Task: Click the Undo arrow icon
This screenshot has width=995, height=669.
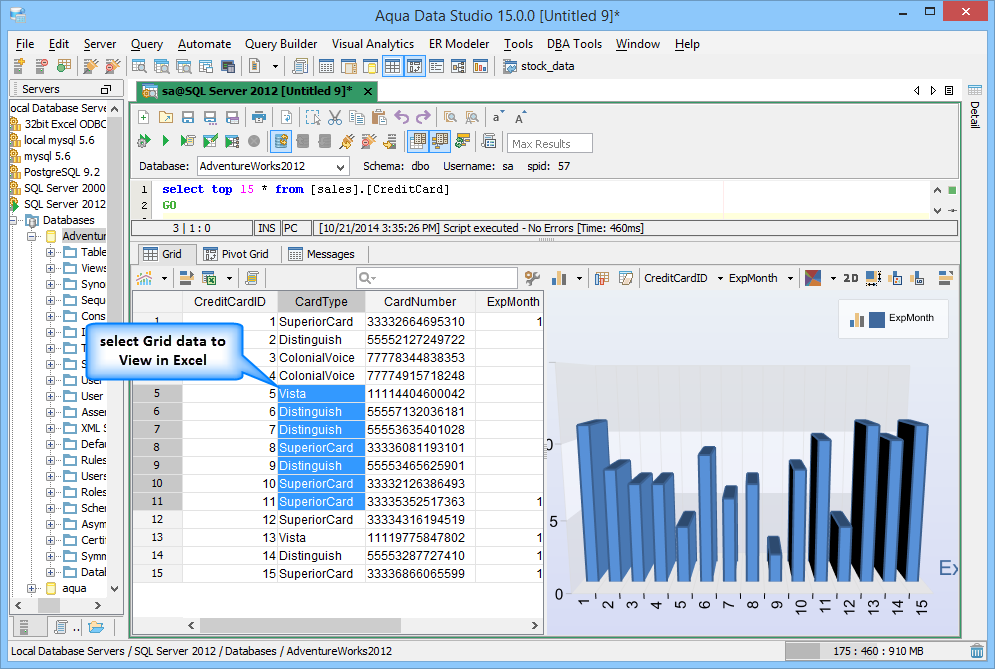Action: [x=402, y=117]
